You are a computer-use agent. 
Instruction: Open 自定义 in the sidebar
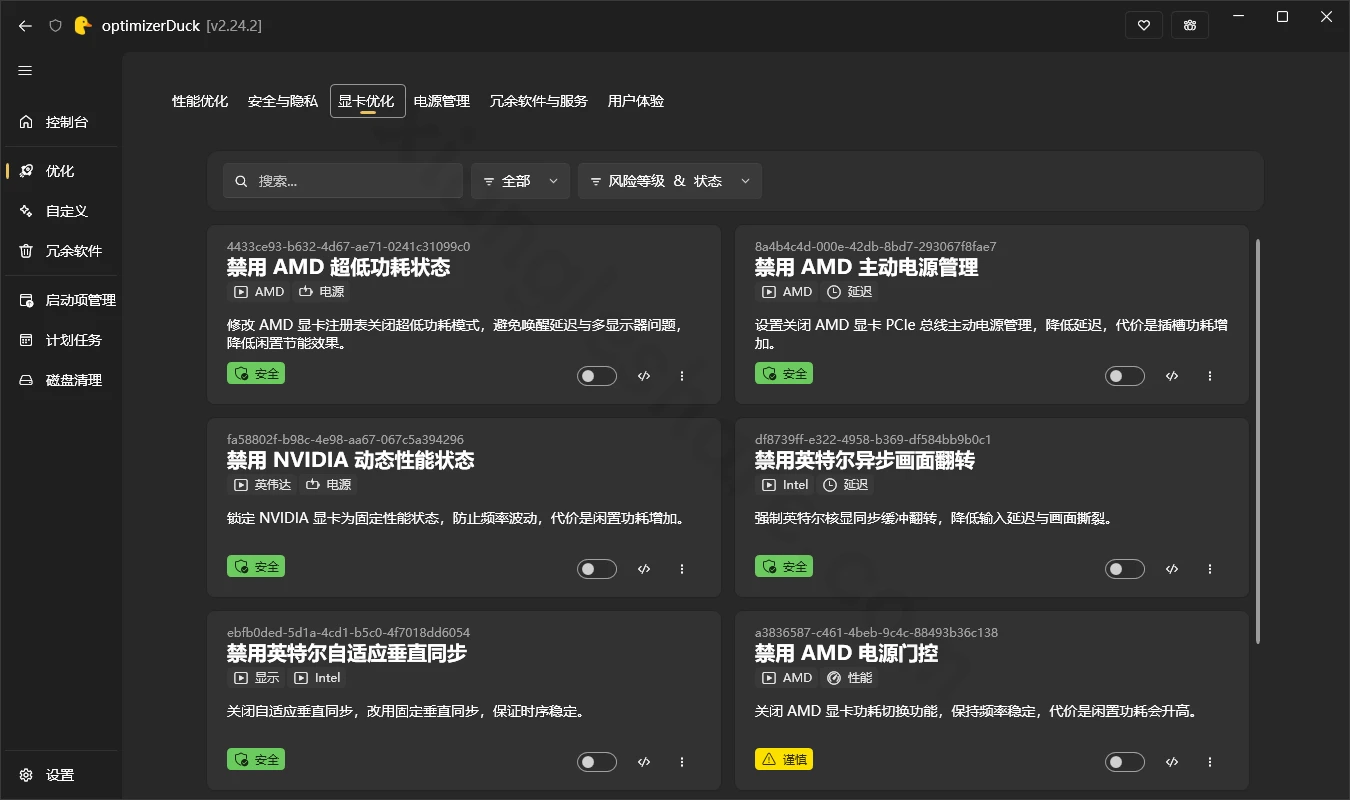point(61,211)
